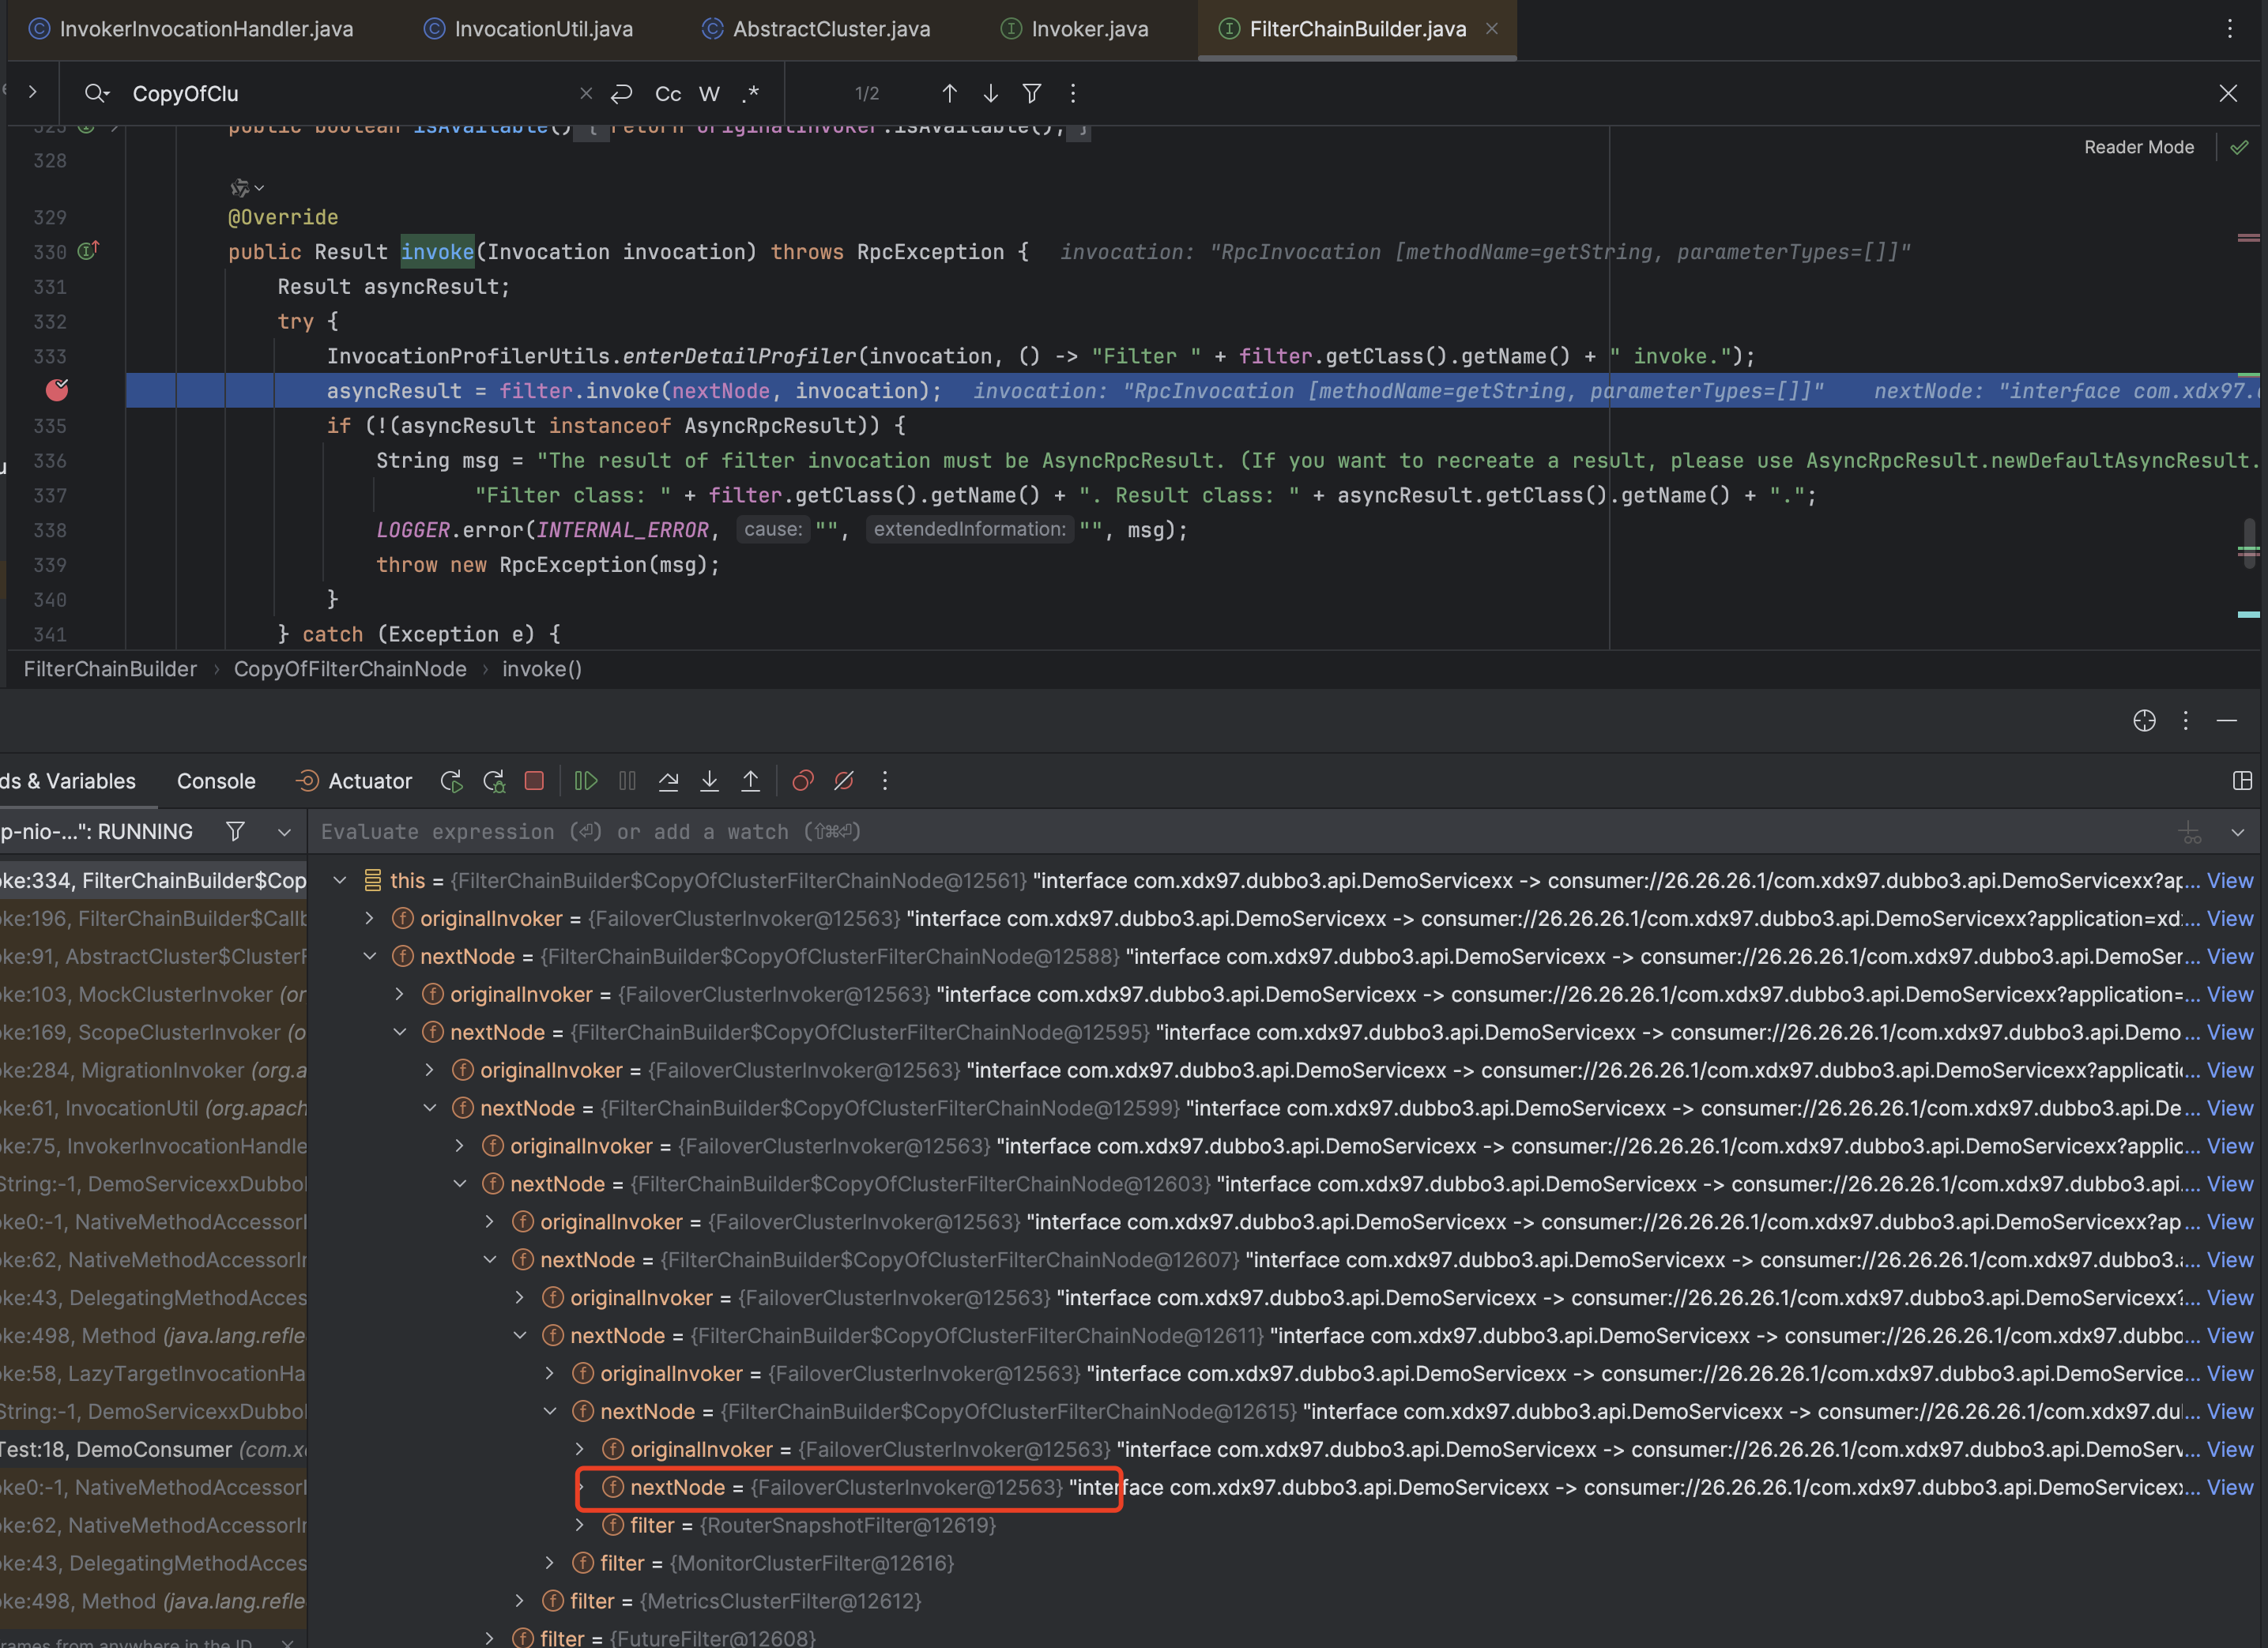Select DemoConsumer Test:18 stack frame
Image resolution: width=2268 pixels, height=1648 pixels.
(x=153, y=1449)
